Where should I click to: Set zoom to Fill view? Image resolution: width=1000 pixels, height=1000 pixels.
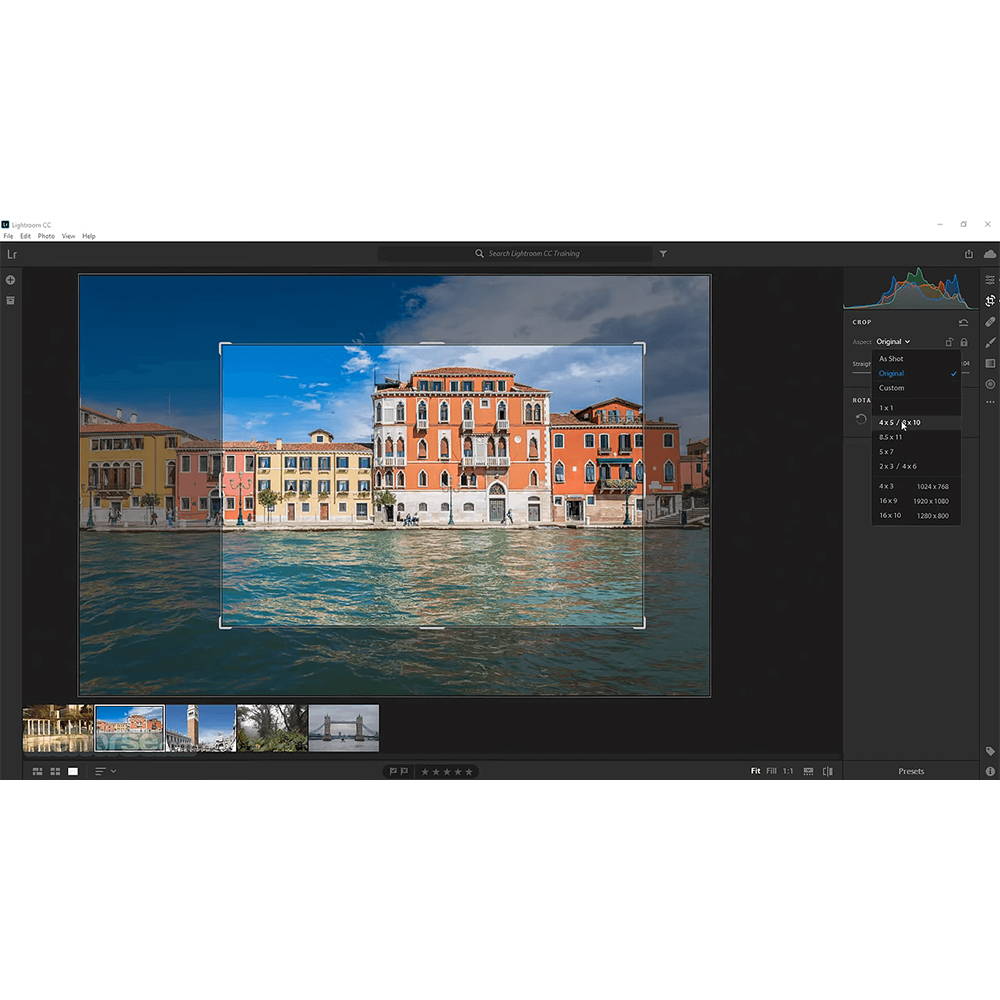pyautogui.click(x=771, y=771)
